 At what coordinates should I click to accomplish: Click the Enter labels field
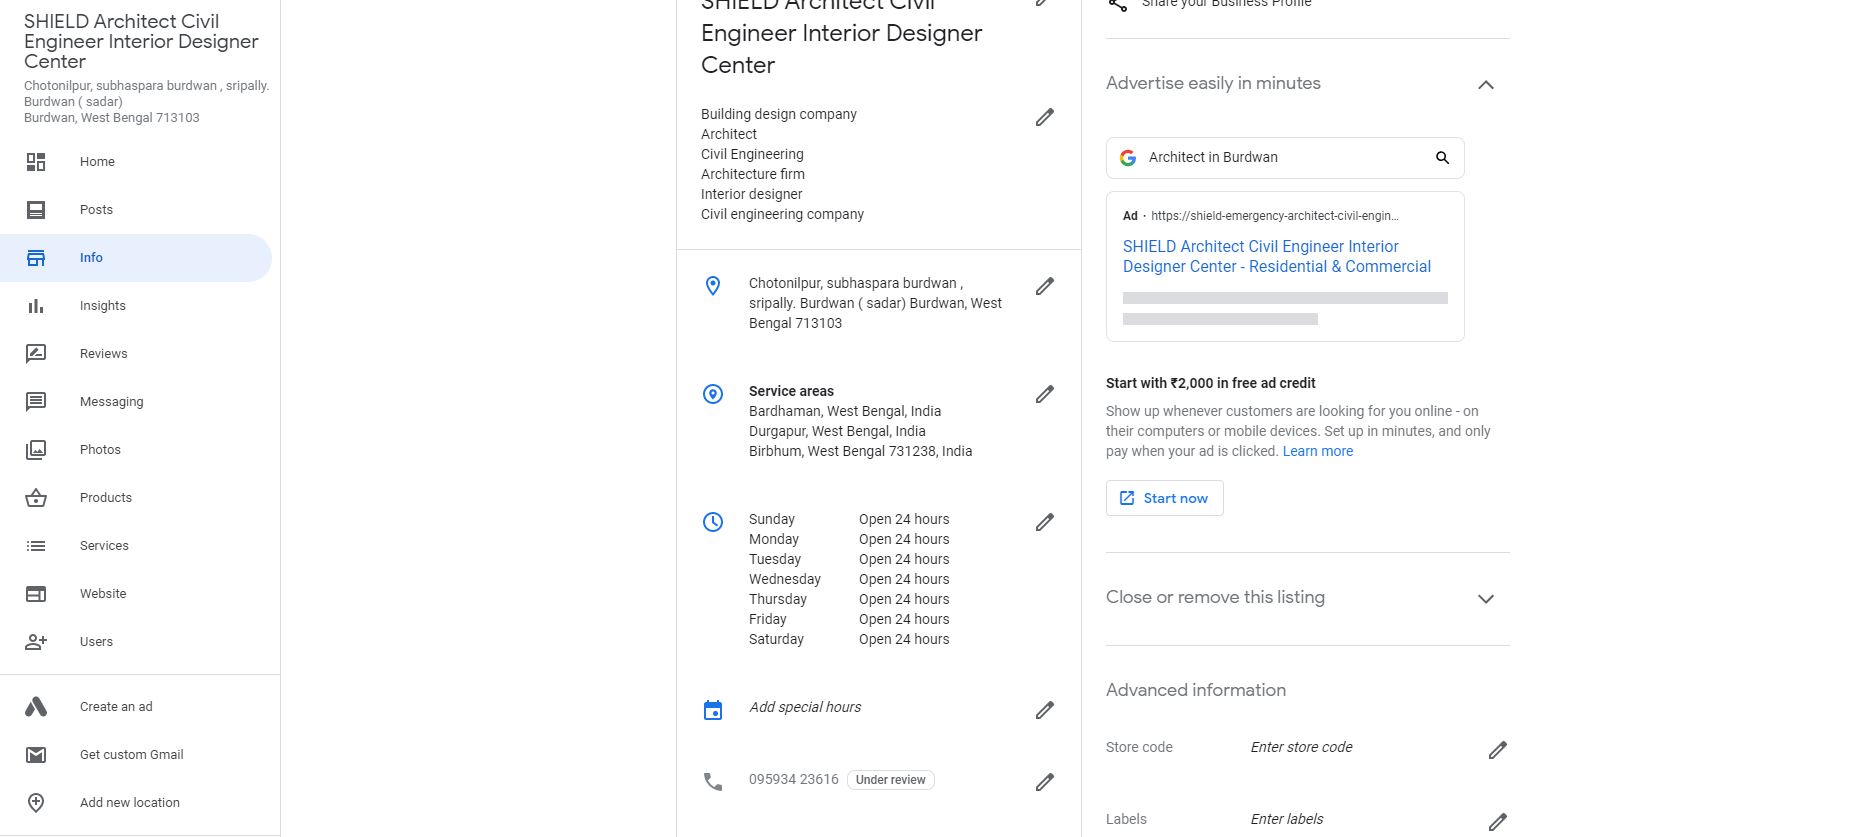(1287, 819)
